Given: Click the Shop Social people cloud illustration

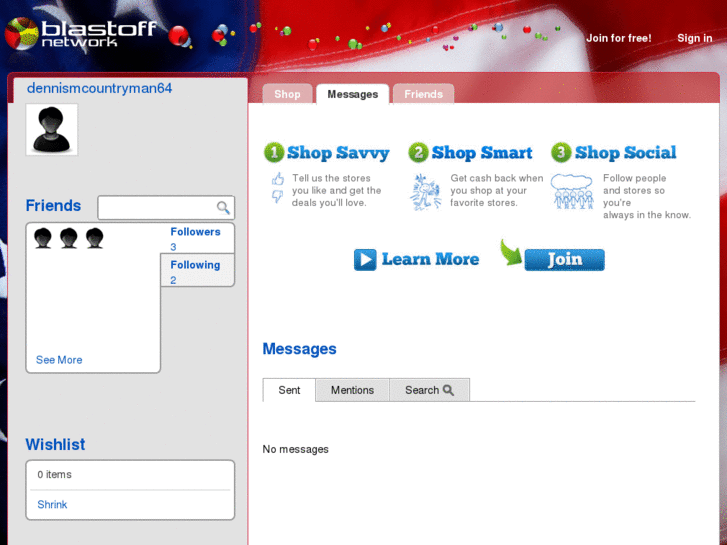Looking at the screenshot, I should 573,192.
